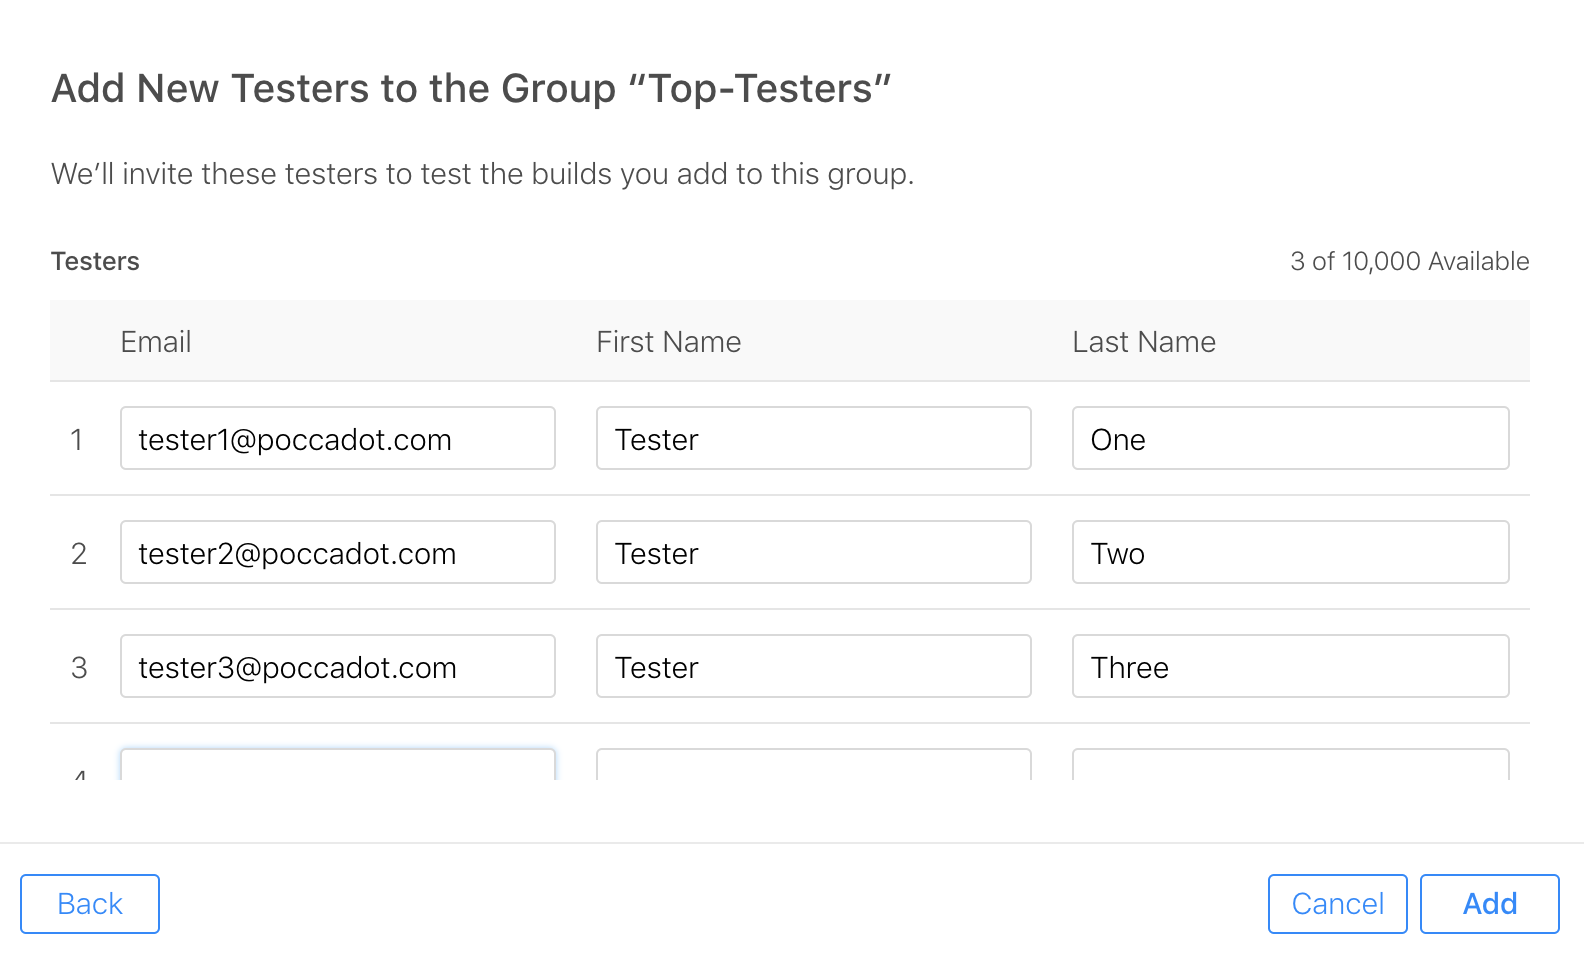Click the empty Last Name field in row 4
Screen dimensions: 1584x956
1291,765
